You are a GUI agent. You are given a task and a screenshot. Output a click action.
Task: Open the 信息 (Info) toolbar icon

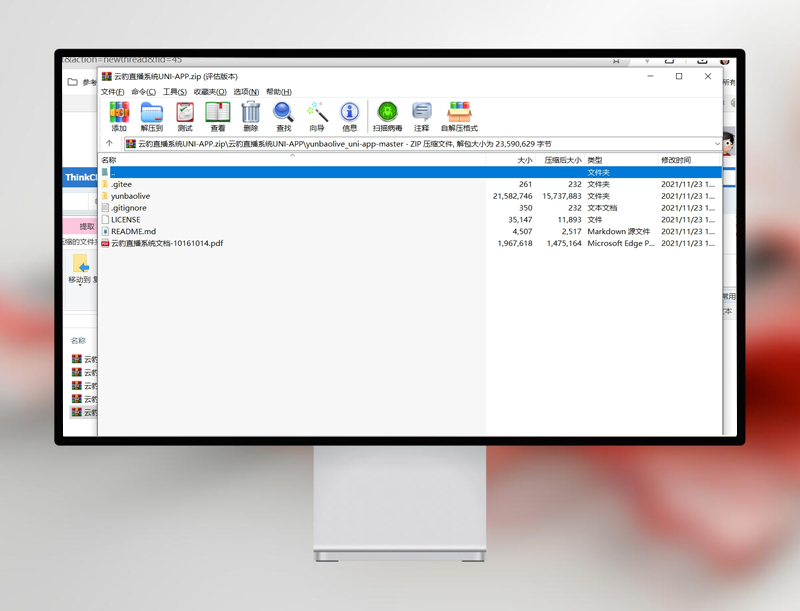pyautogui.click(x=349, y=112)
